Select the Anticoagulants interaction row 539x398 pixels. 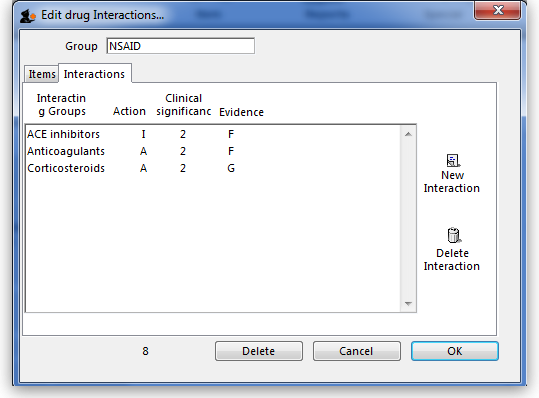click(213, 151)
